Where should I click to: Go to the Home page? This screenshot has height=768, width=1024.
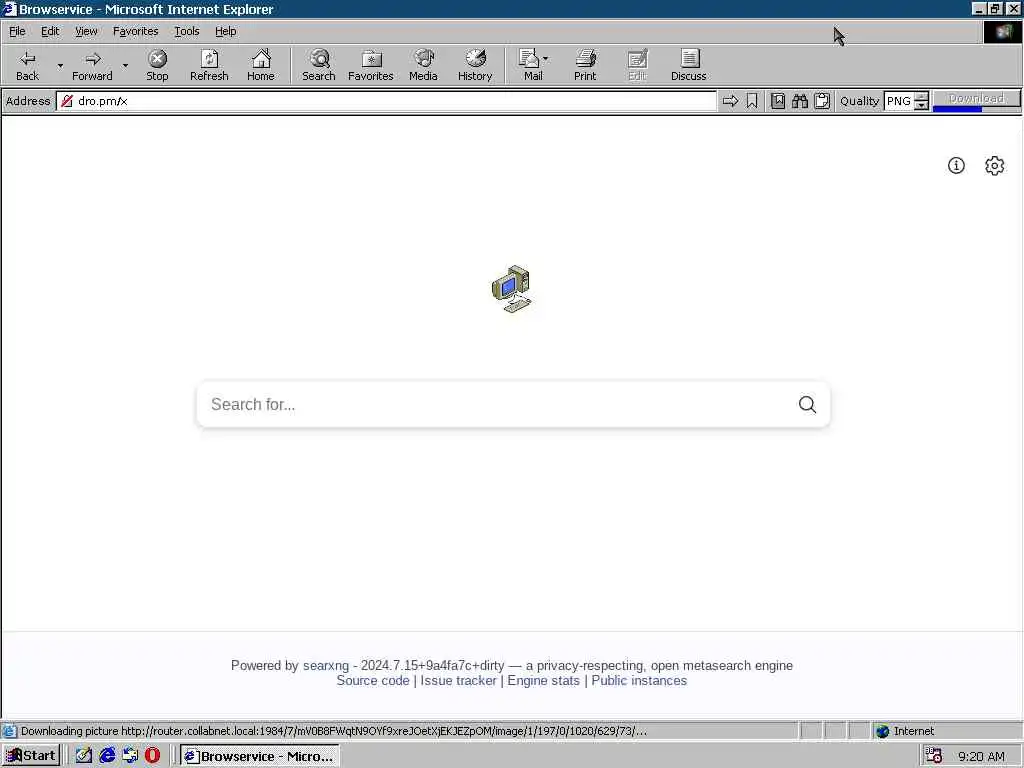261,65
